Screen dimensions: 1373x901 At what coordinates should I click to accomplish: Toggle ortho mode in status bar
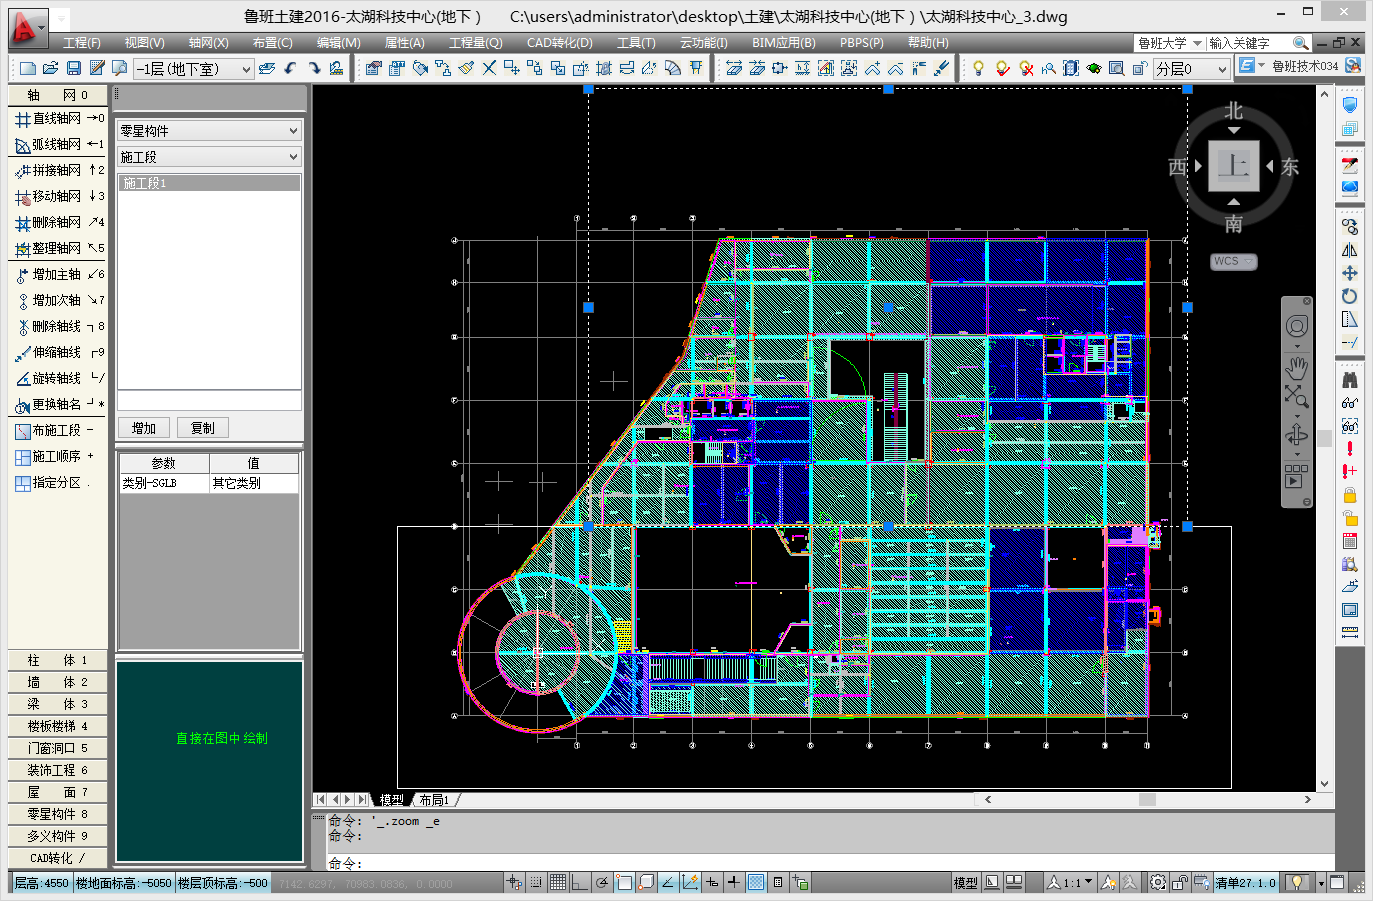click(x=580, y=882)
